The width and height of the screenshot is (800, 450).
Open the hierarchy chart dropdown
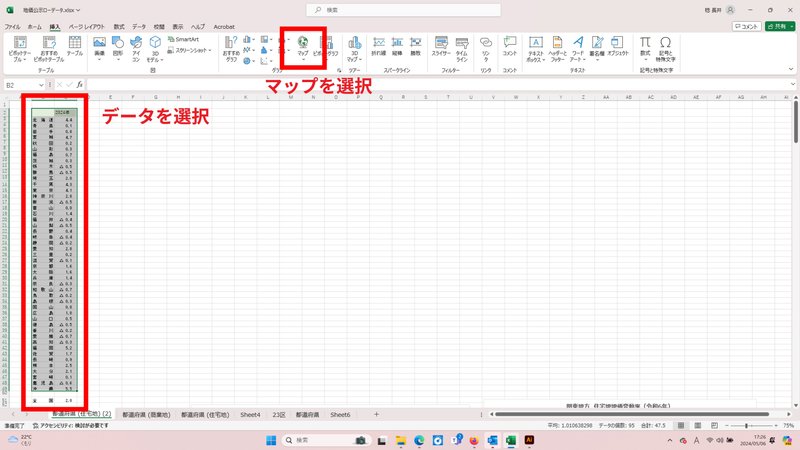pos(266,39)
